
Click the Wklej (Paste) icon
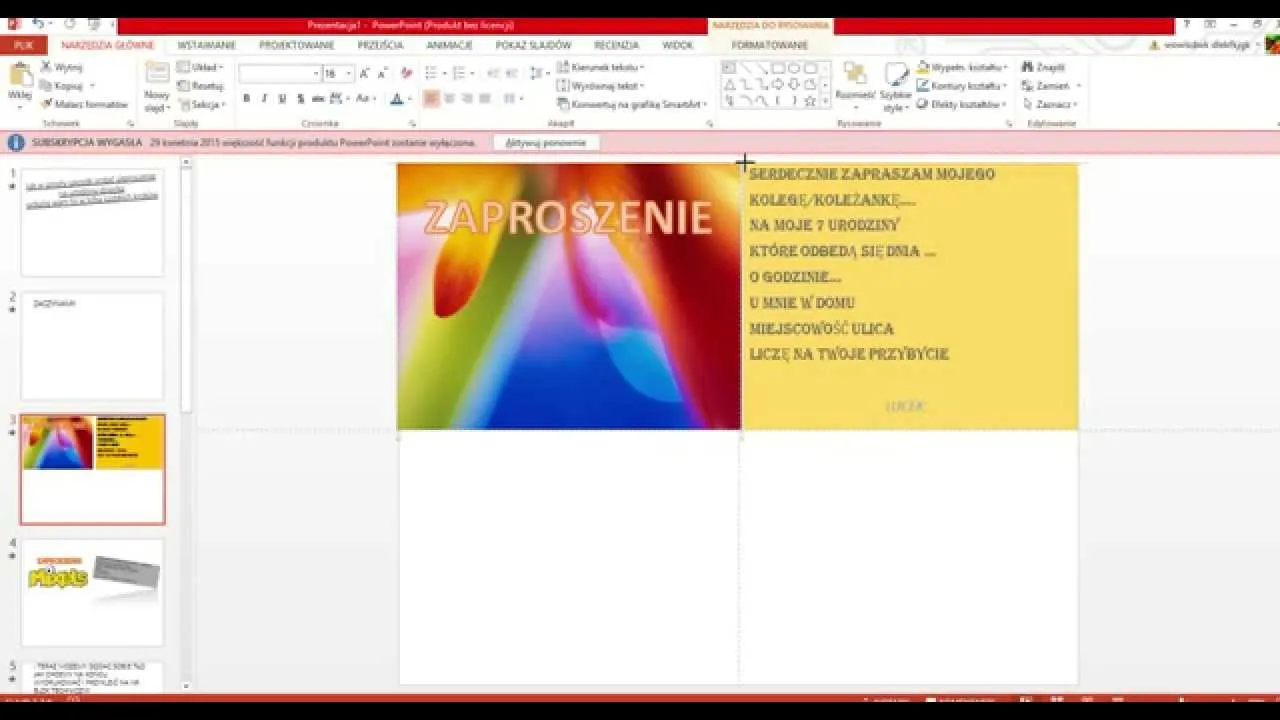coord(19,77)
